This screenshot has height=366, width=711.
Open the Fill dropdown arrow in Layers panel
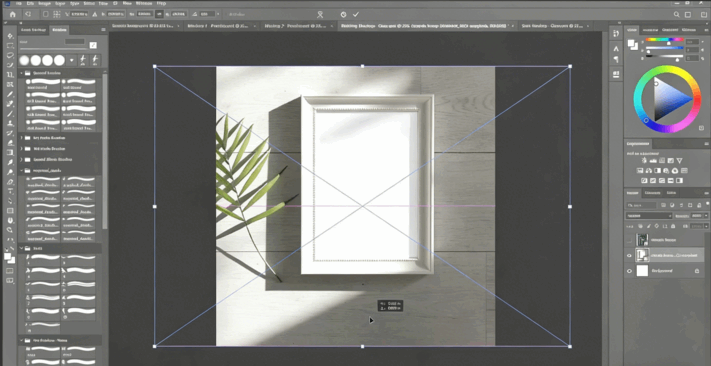pyautogui.click(x=706, y=225)
